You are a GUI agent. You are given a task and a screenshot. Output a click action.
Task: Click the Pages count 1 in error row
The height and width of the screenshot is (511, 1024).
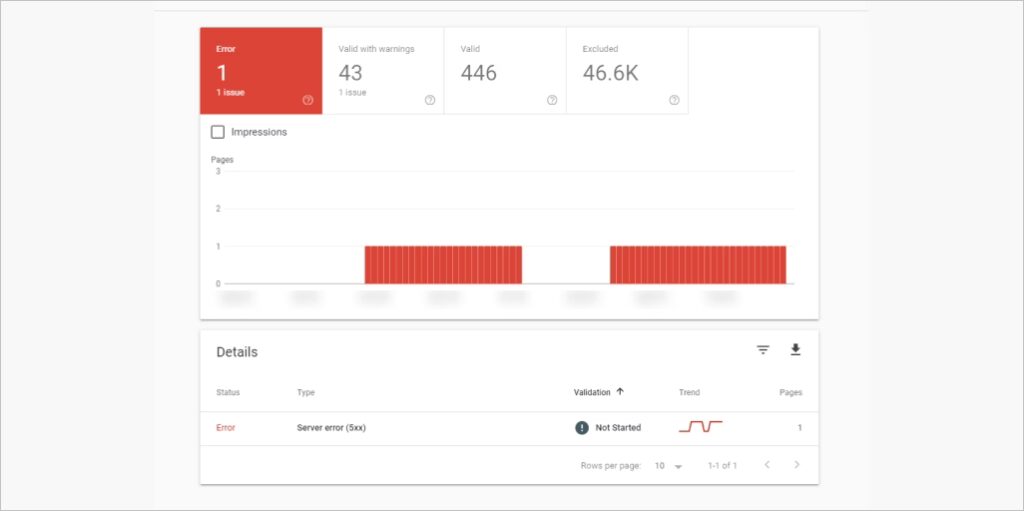[x=799, y=428]
